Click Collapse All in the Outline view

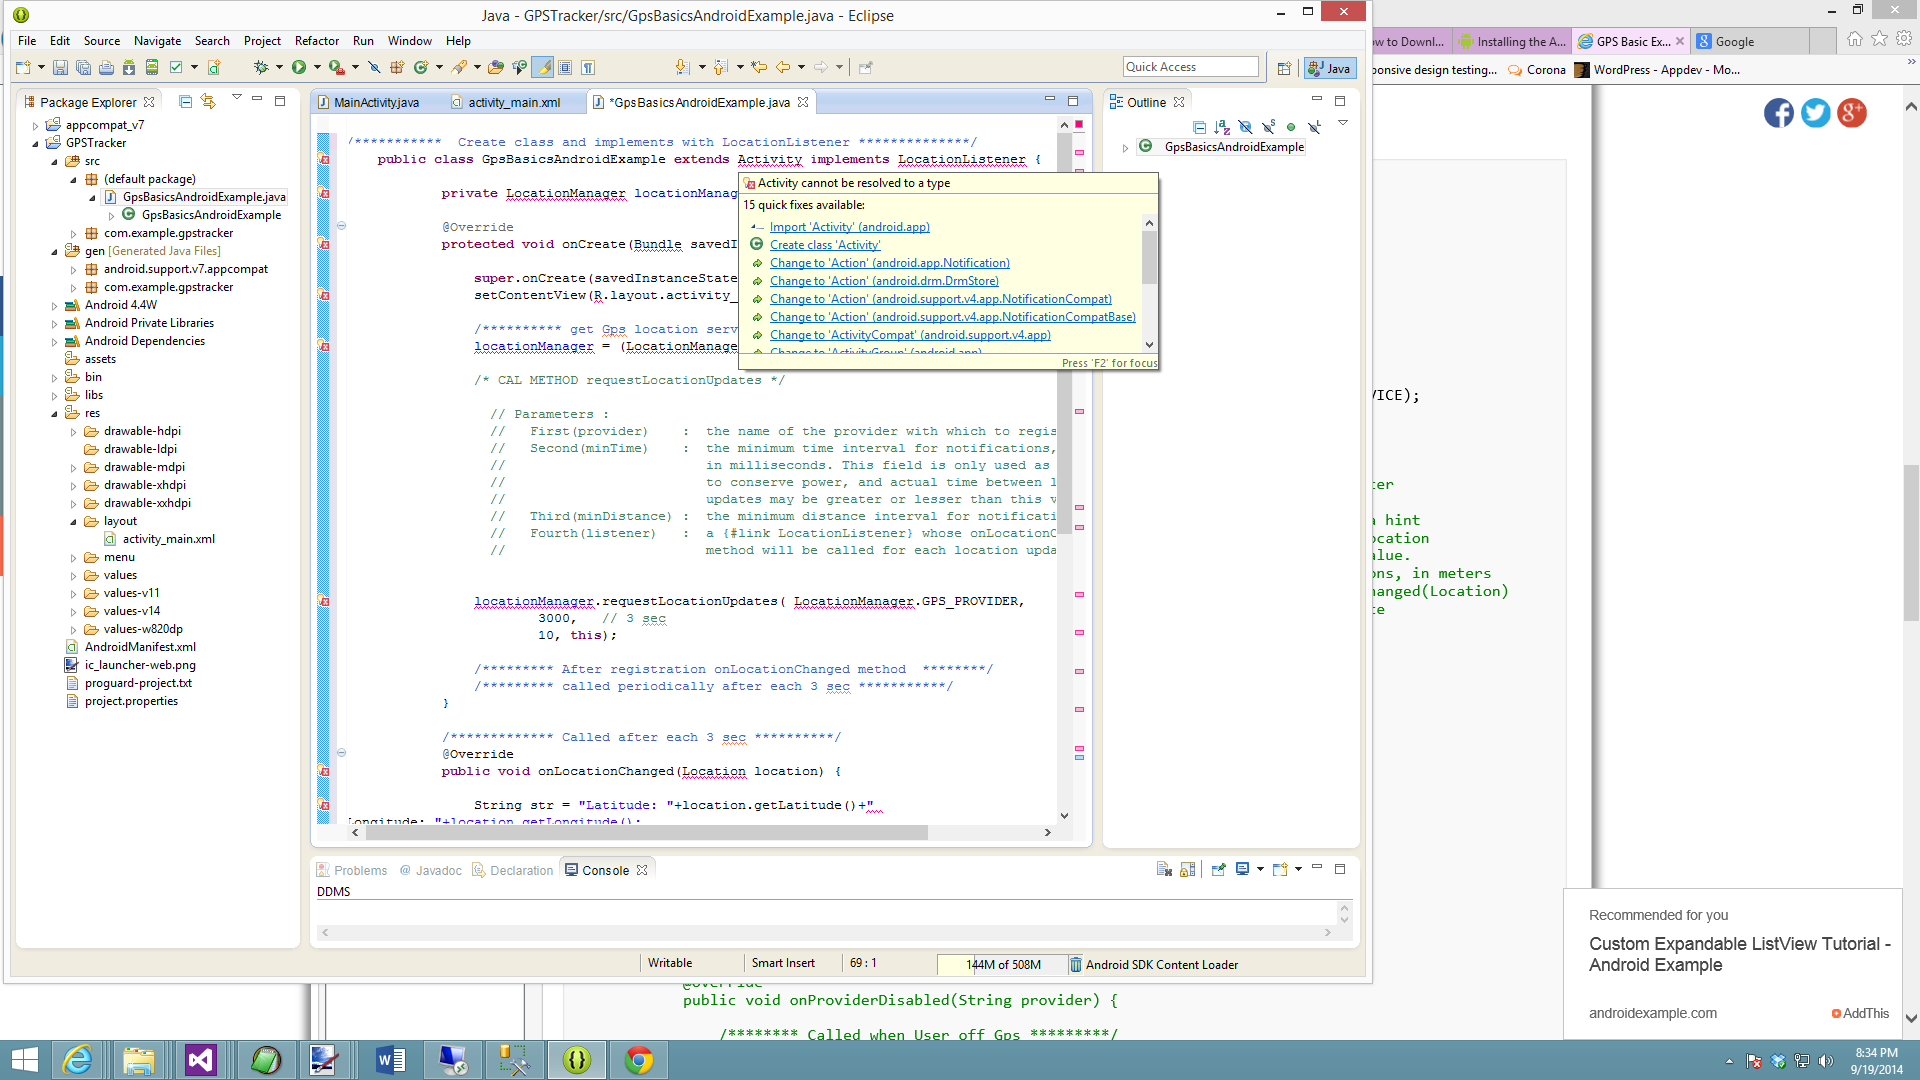[x=1200, y=127]
